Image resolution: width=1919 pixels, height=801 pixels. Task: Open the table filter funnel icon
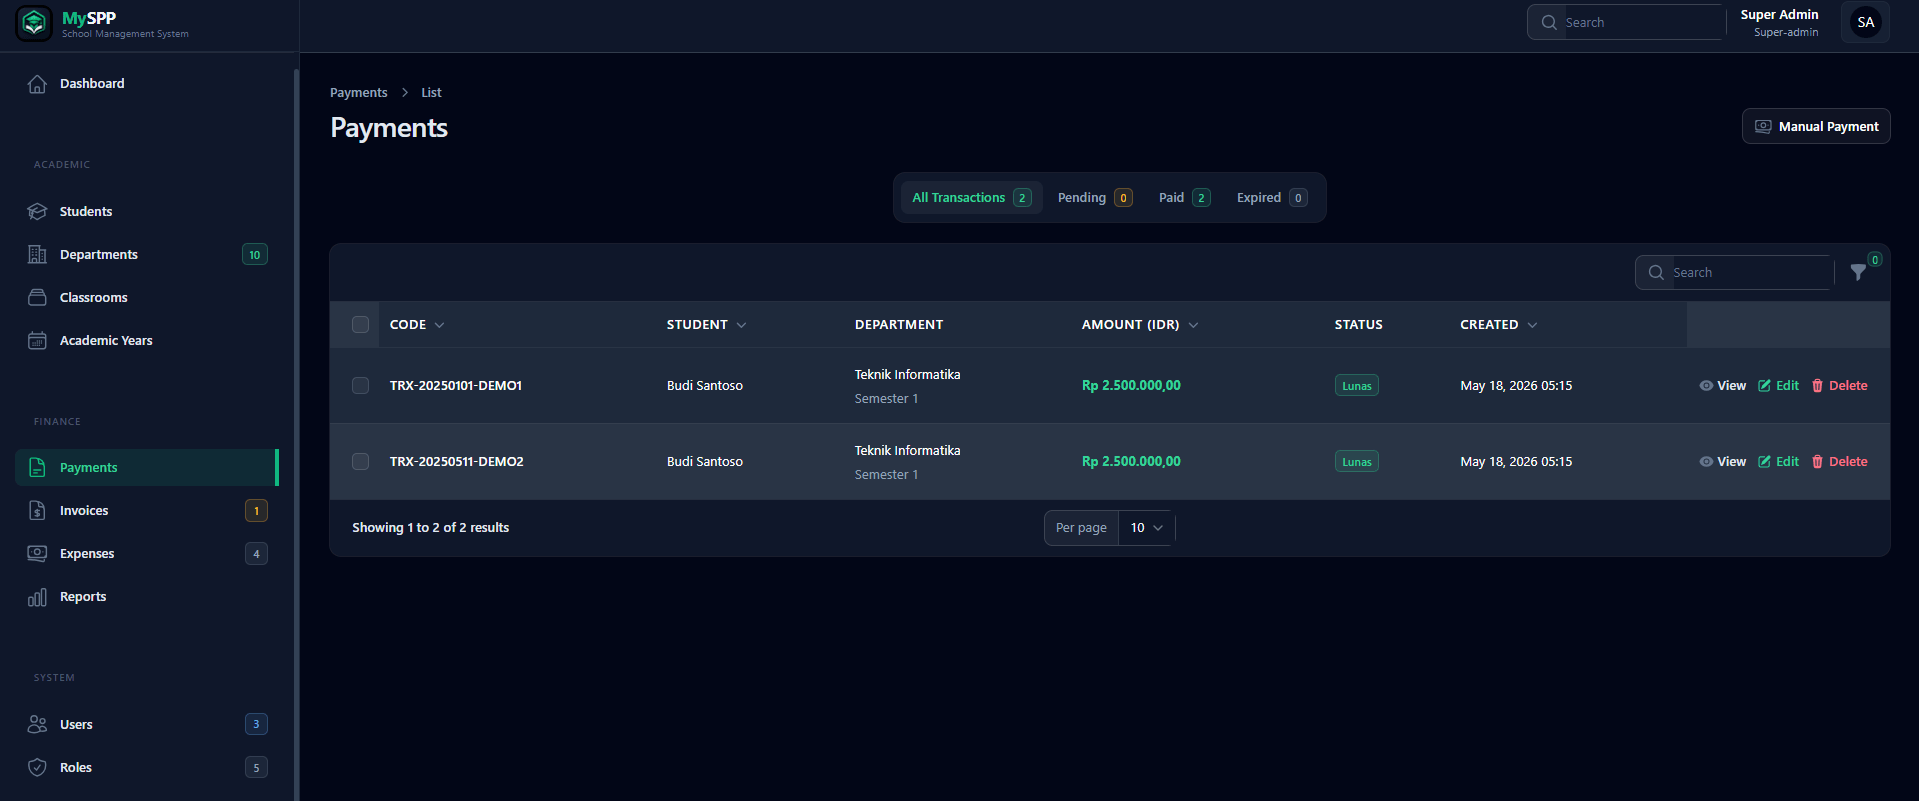pos(1858,272)
